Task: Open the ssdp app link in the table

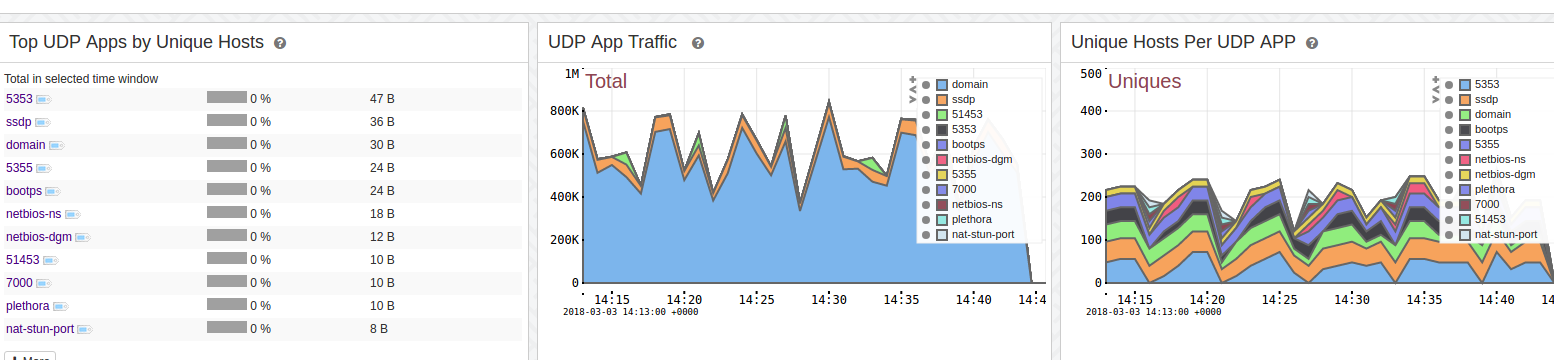Action: [19, 122]
